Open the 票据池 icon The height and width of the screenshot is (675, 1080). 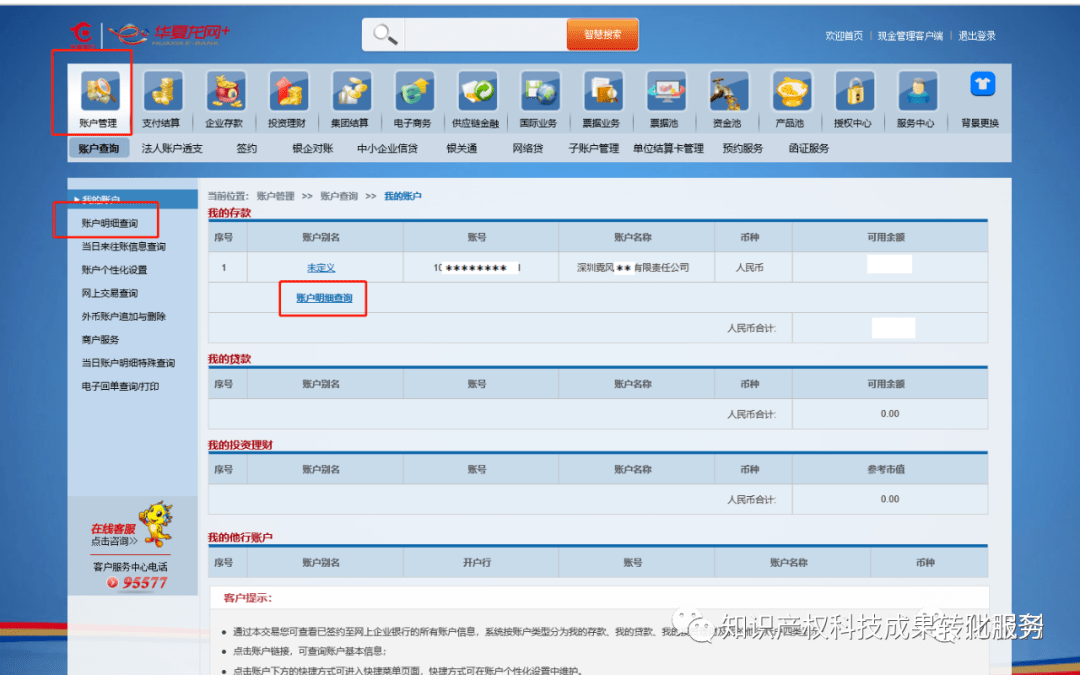click(x=666, y=98)
